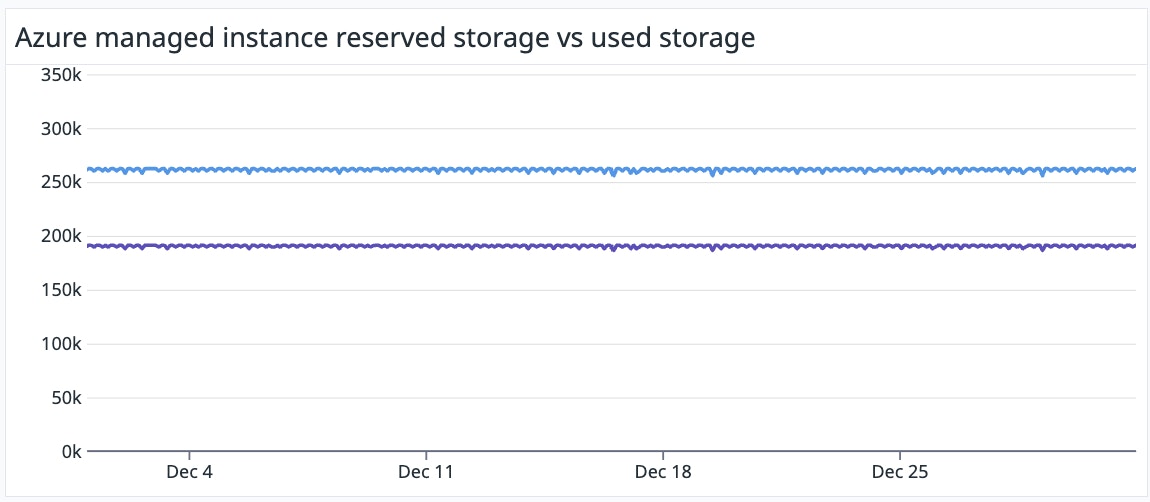Click the 150k y-axis label
The image size is (1150, 502).
click(x=61, y=291)
